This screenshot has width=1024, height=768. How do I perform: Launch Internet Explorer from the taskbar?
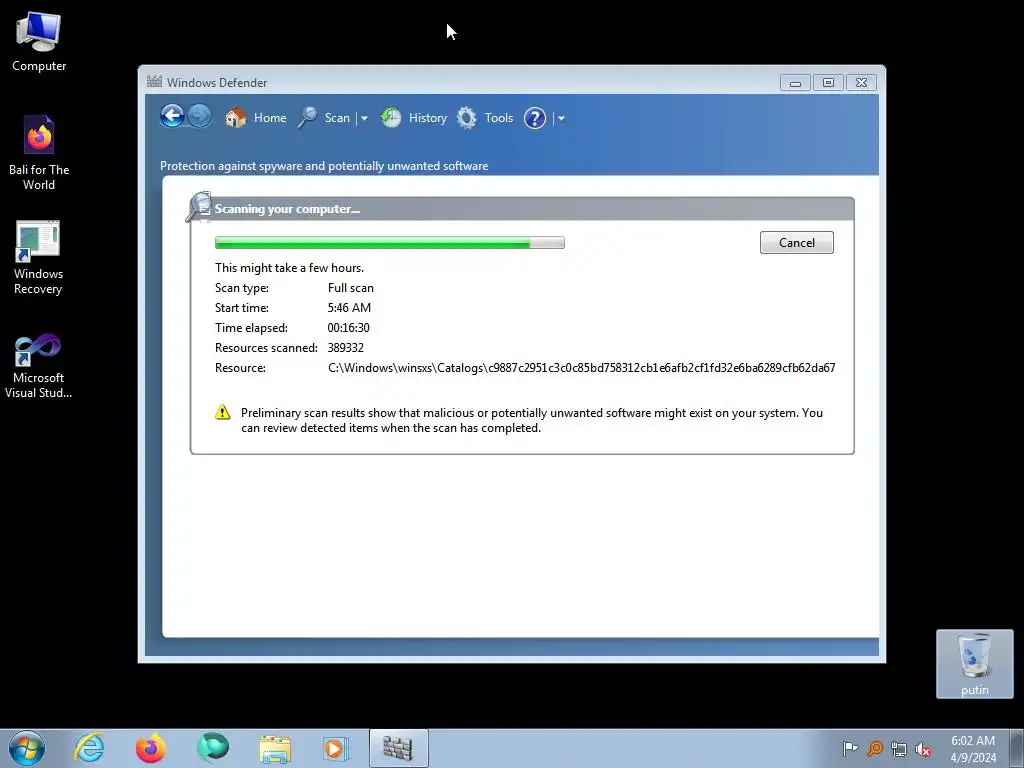89,748
